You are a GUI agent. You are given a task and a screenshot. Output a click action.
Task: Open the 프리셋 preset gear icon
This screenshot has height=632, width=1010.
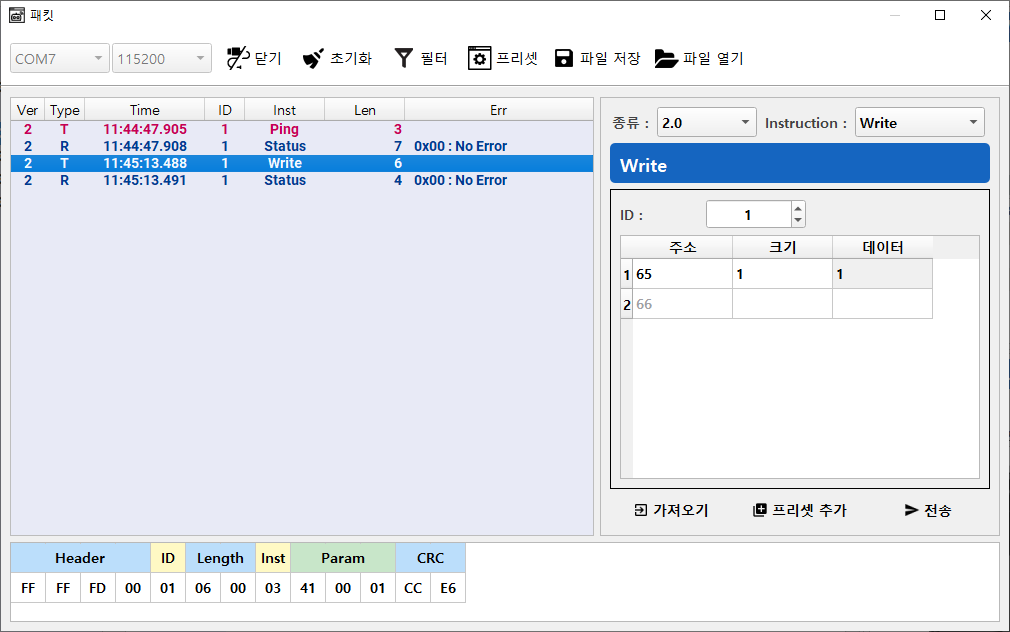click(479, 58)
